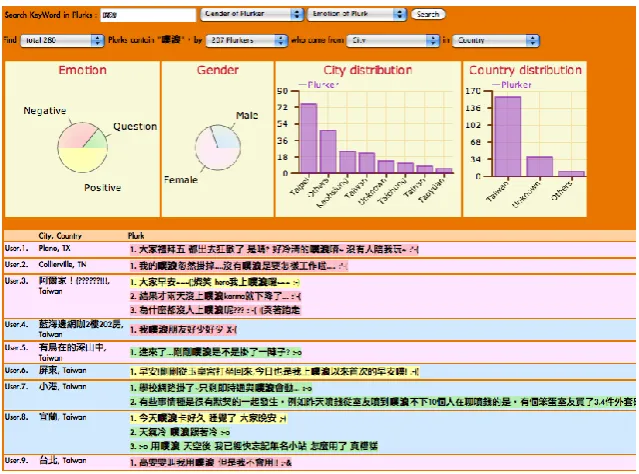Click the Plano, TX location cell
This screenshot has width=639, height=474.
point(55,248)
